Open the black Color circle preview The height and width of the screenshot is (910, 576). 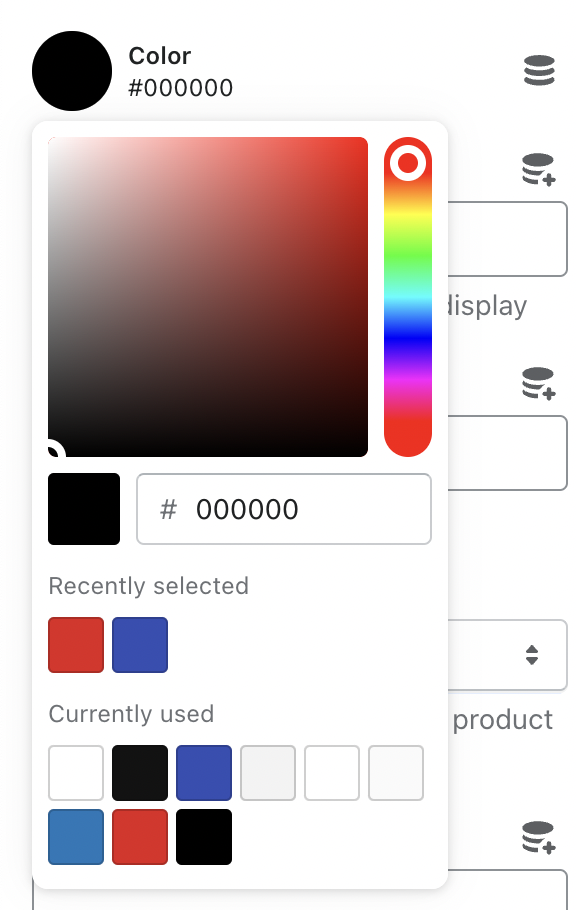(x=72, y=71)
